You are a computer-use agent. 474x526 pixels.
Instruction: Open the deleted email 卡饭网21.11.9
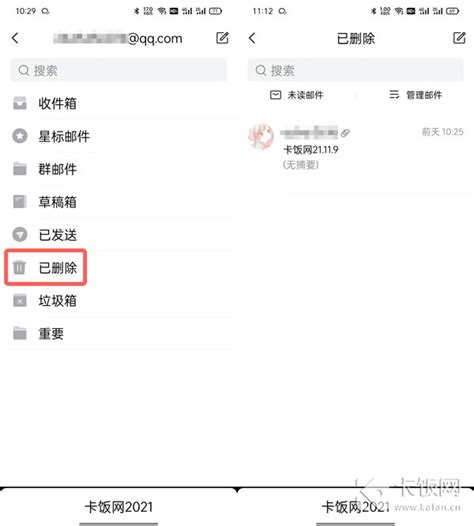pyautogui.click(x=356, y=148)
